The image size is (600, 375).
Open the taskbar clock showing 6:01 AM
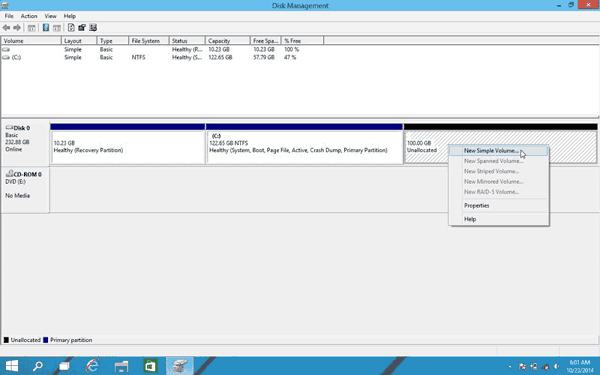click(579, 366)
